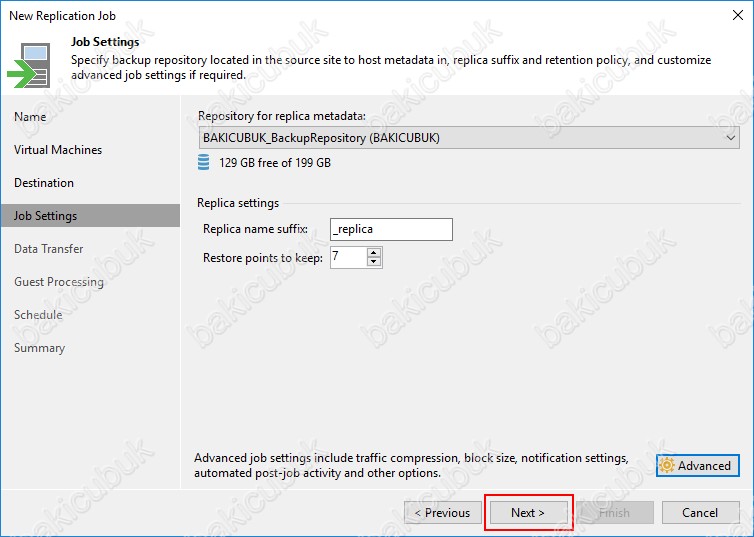This screenshot has height=537, width=754.
Task: Click the replication job wizard icon
Action: click(x=28, y=65)
